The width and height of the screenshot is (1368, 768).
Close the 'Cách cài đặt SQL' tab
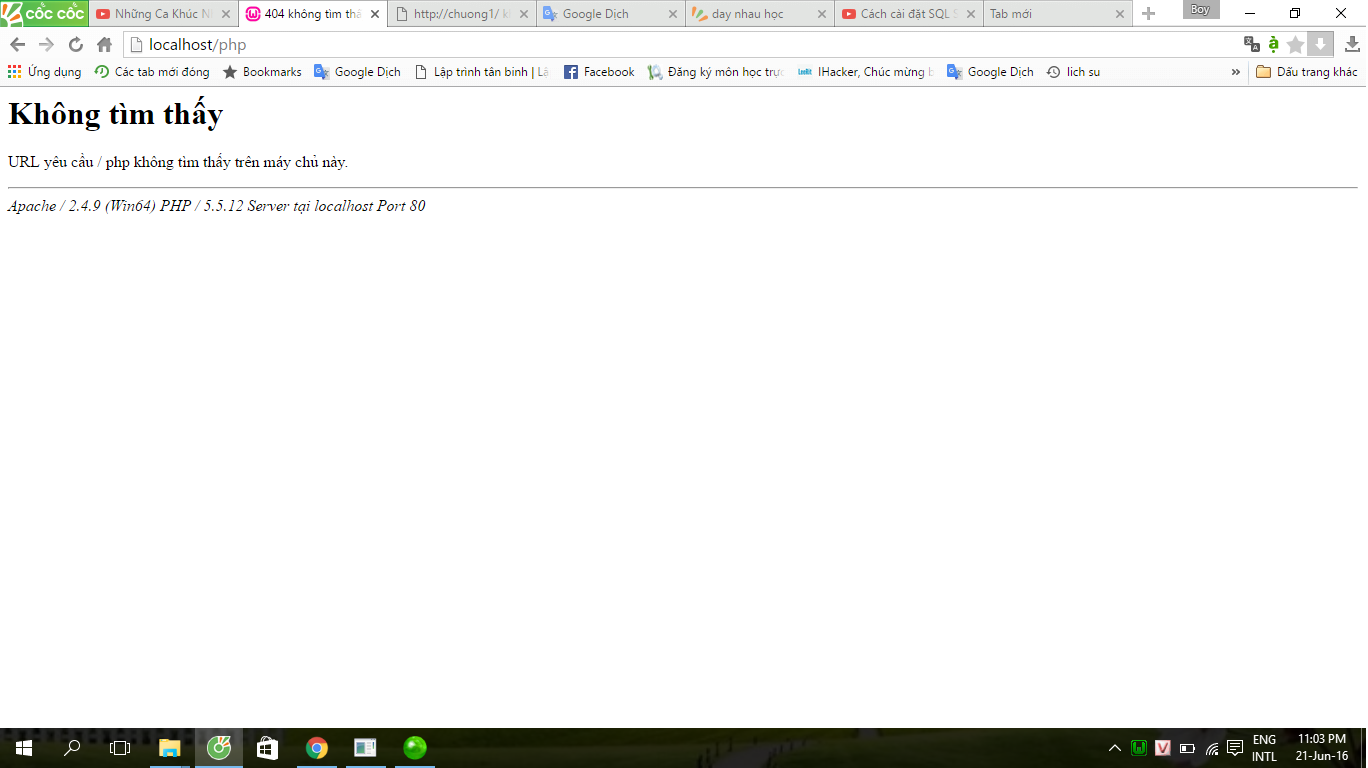tap(971, 14)
